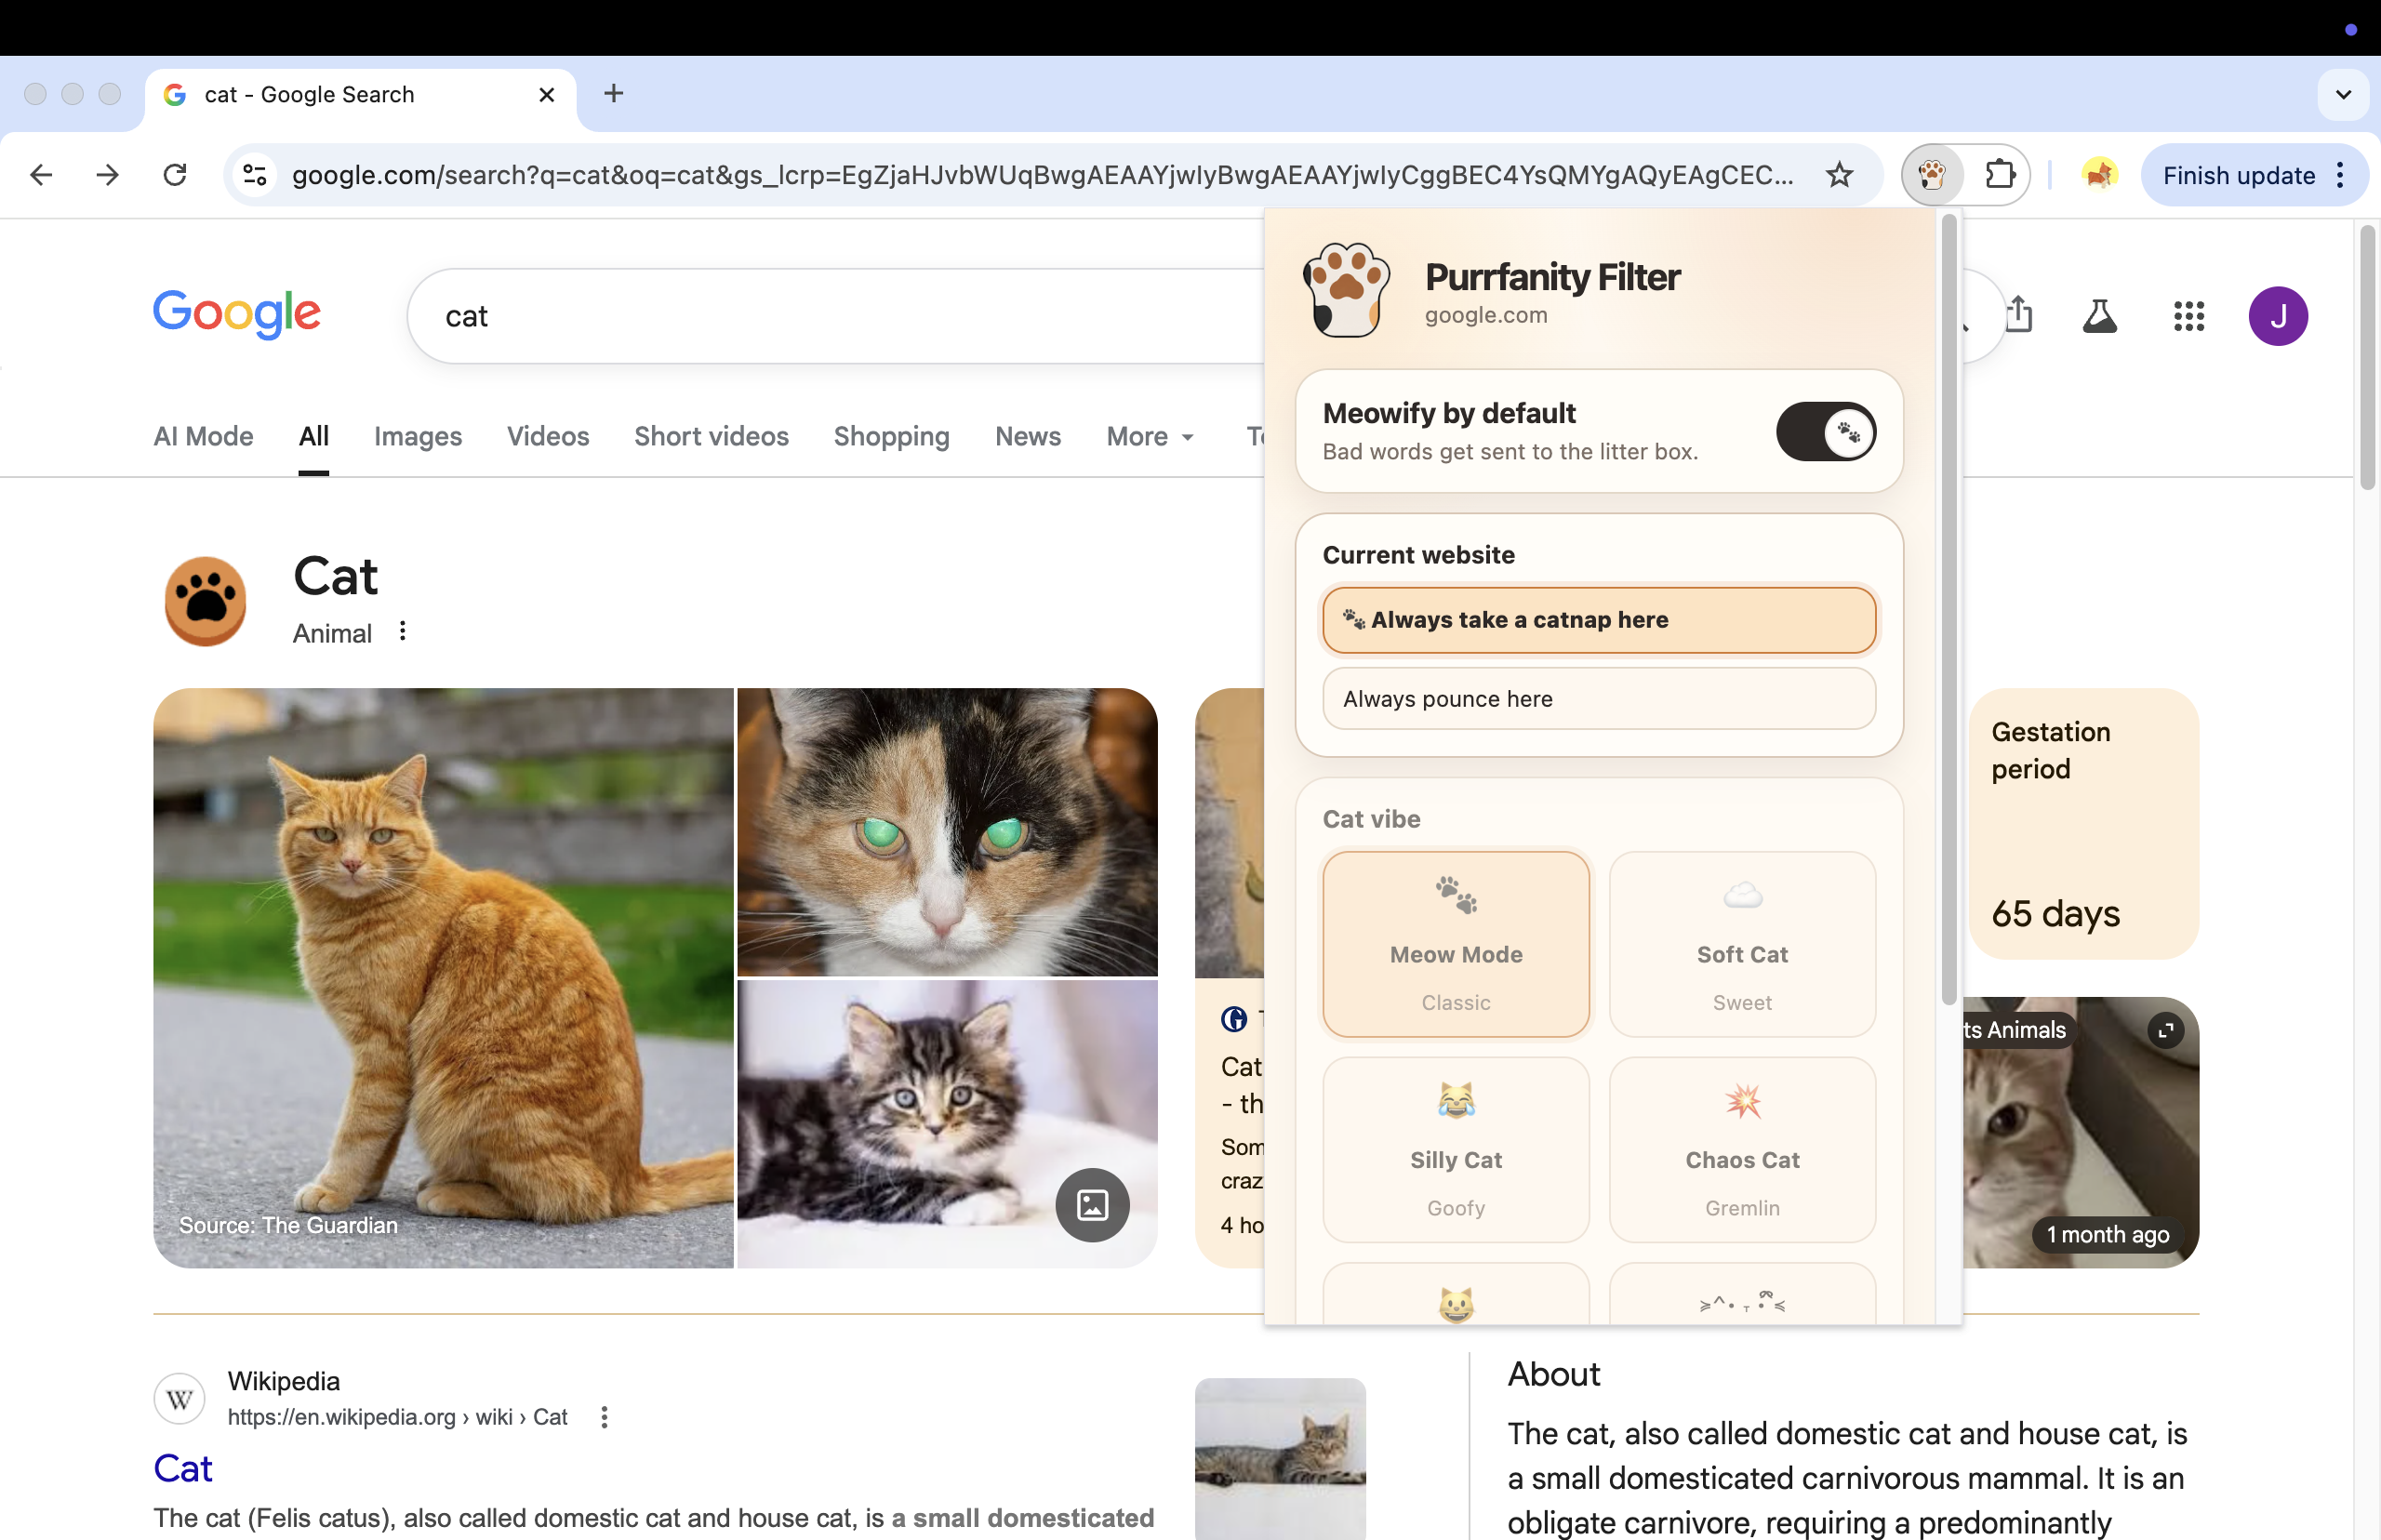Reload the current page
Image resolution: width=2381 pixels, height=1540 pixels.
coord(175,175)
